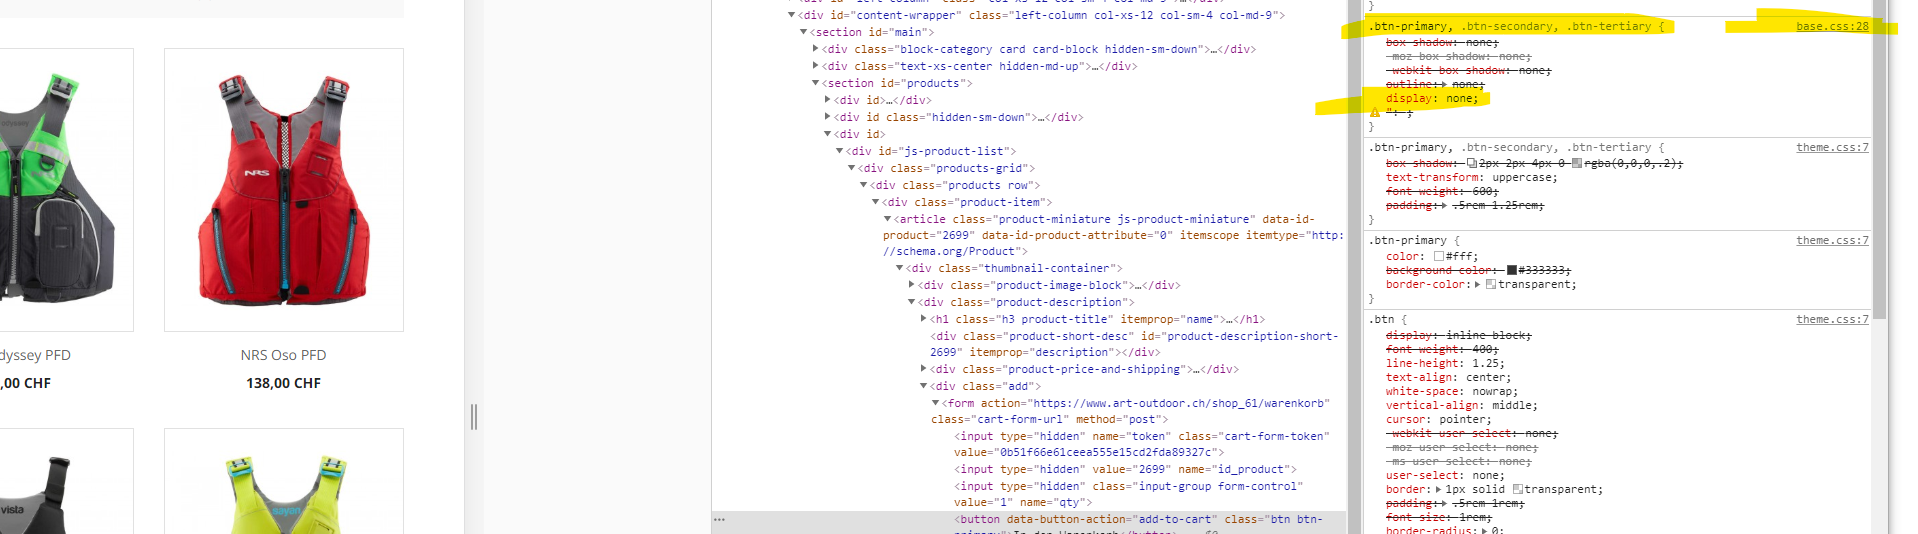This screenshot has width=1918, height=534.
Task: Collapse the div class="products-grid" node
Action: 852,168
